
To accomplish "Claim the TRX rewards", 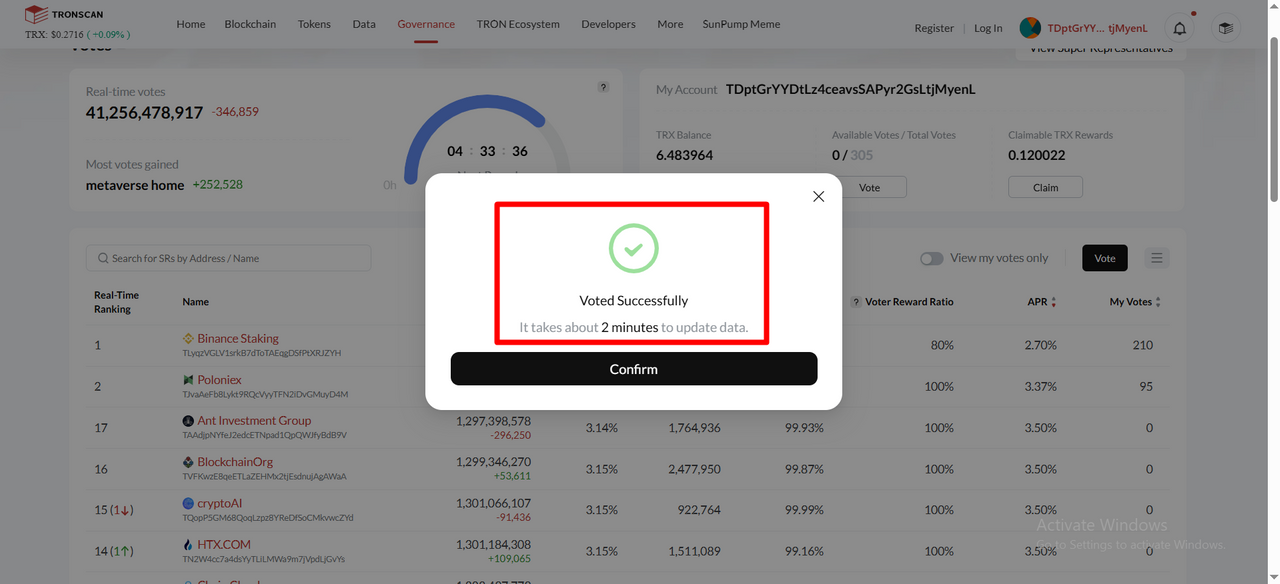I will (x=1045, y=187).
